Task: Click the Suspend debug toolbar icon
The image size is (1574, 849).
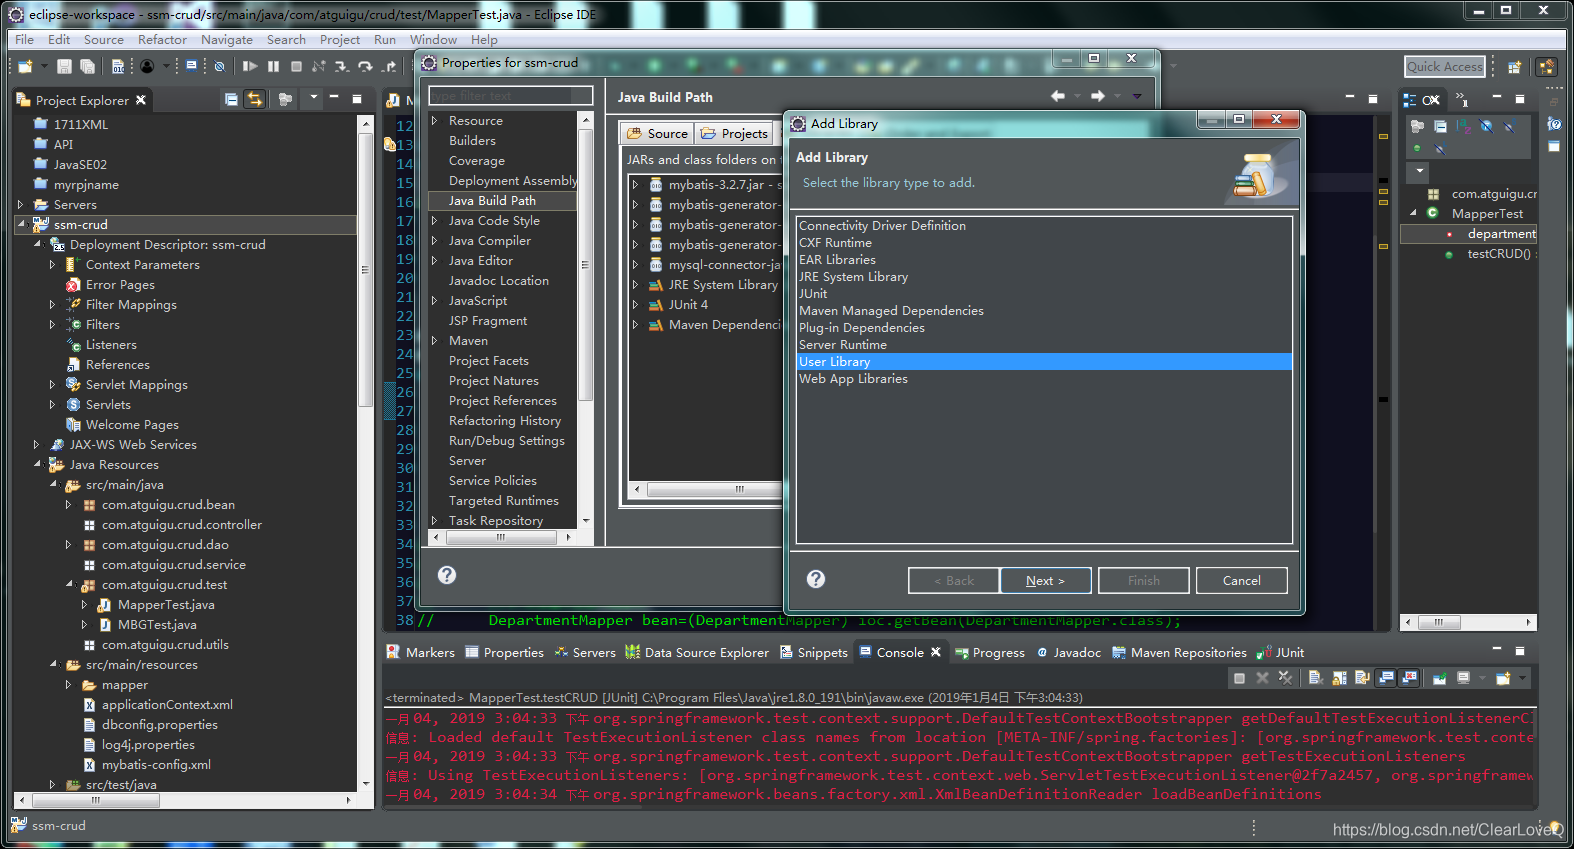Action: 273,66
